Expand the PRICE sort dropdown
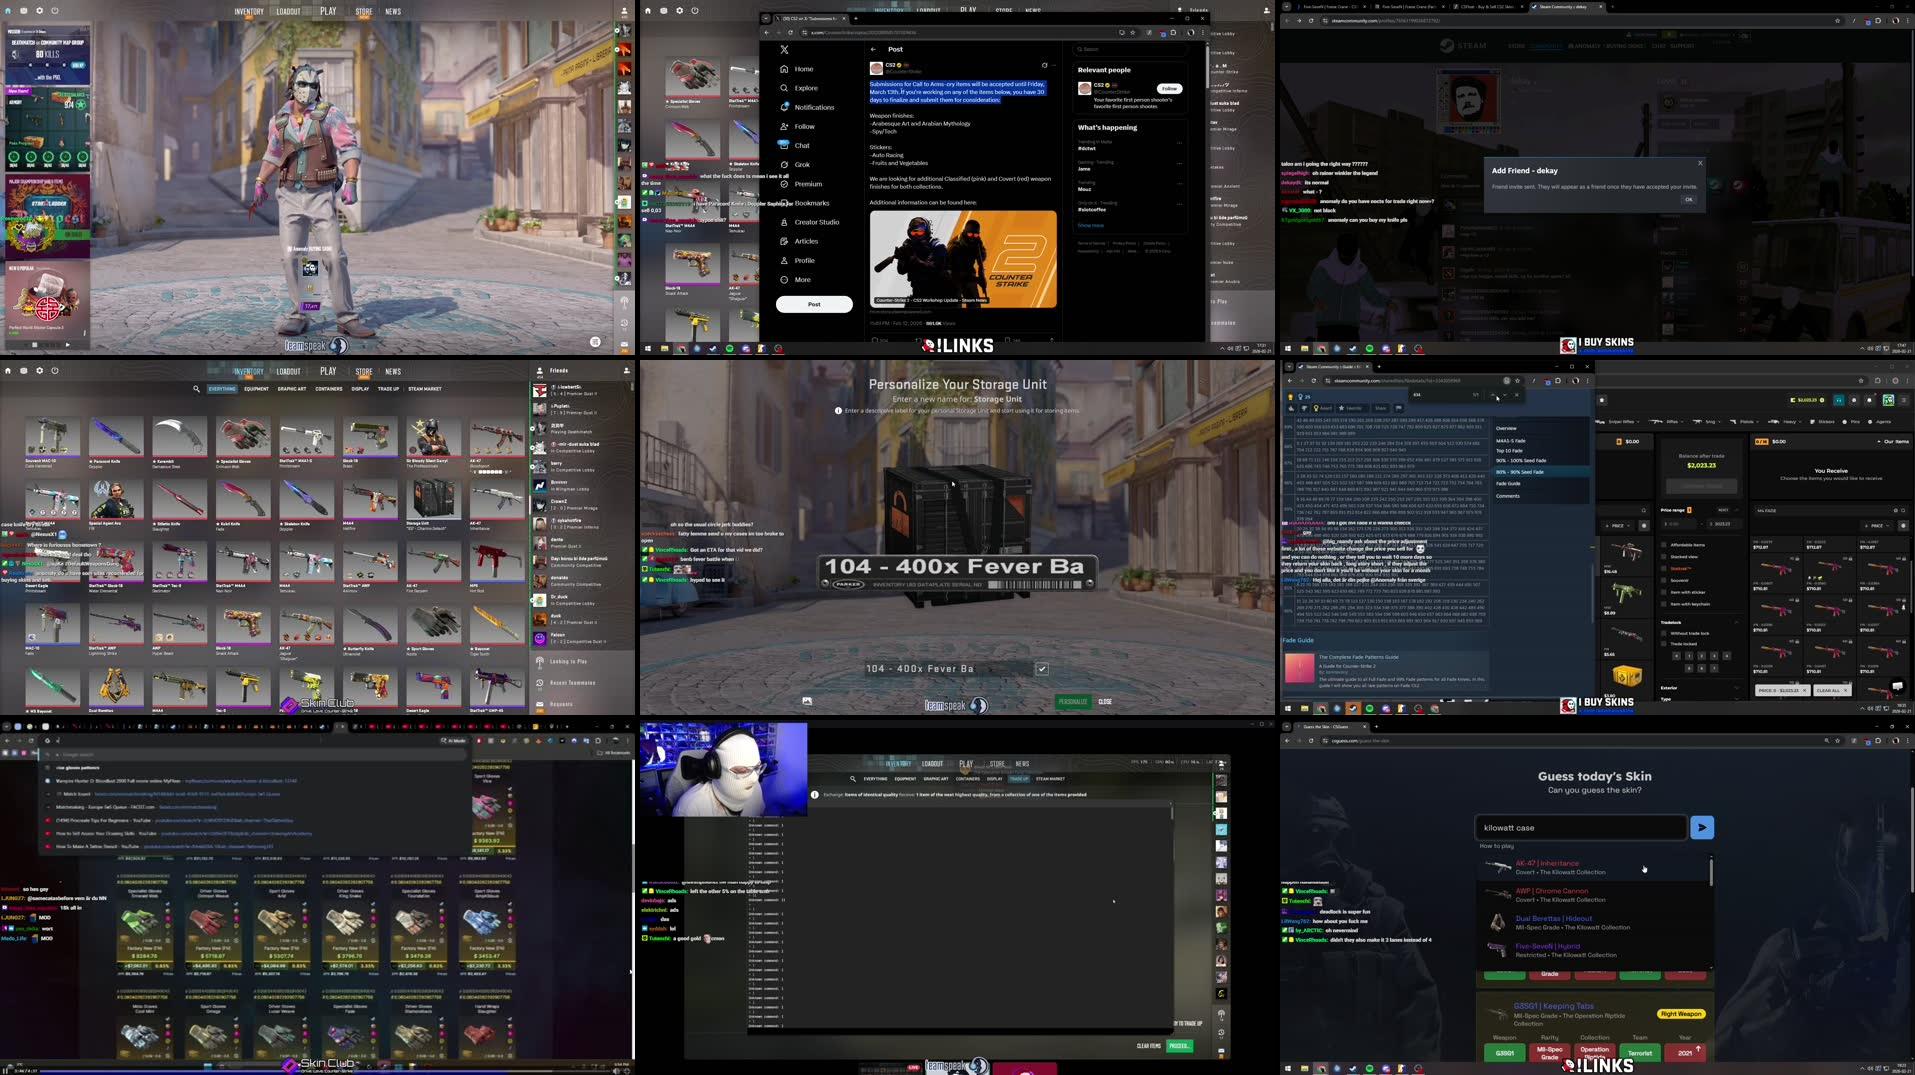This screenshot has width=1915, height=1075. click(x=1618, y=525)
